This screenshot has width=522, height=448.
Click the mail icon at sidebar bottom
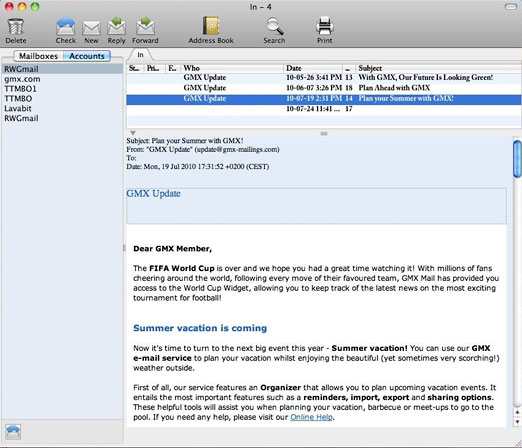coord(13,432)
